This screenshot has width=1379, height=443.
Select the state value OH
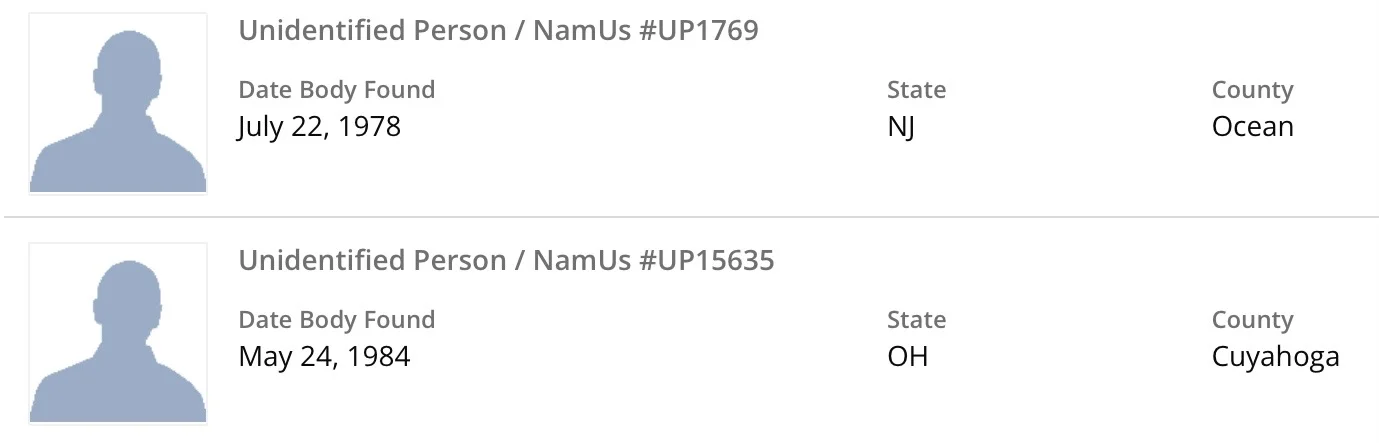point(907,357)
